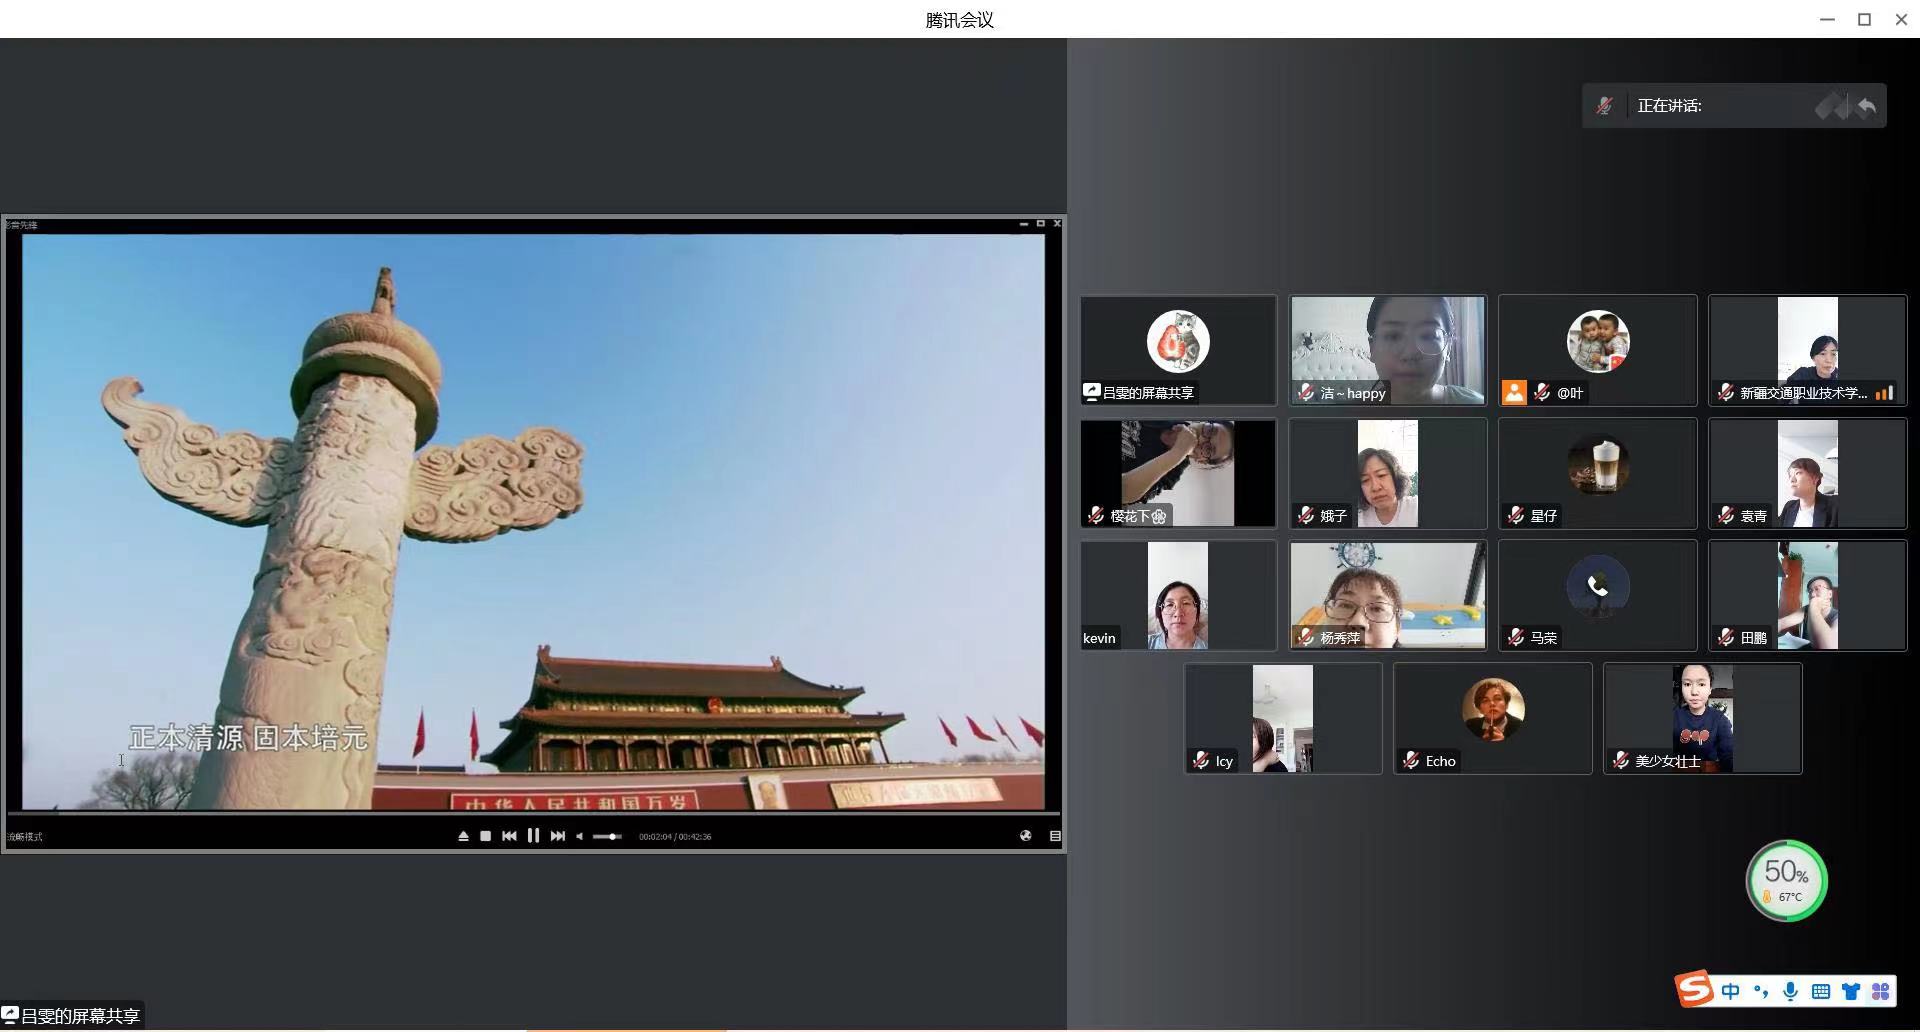Open the playlist icon at player's right edge
The image size is (1920, 1032).
(x=1054, y=836)
